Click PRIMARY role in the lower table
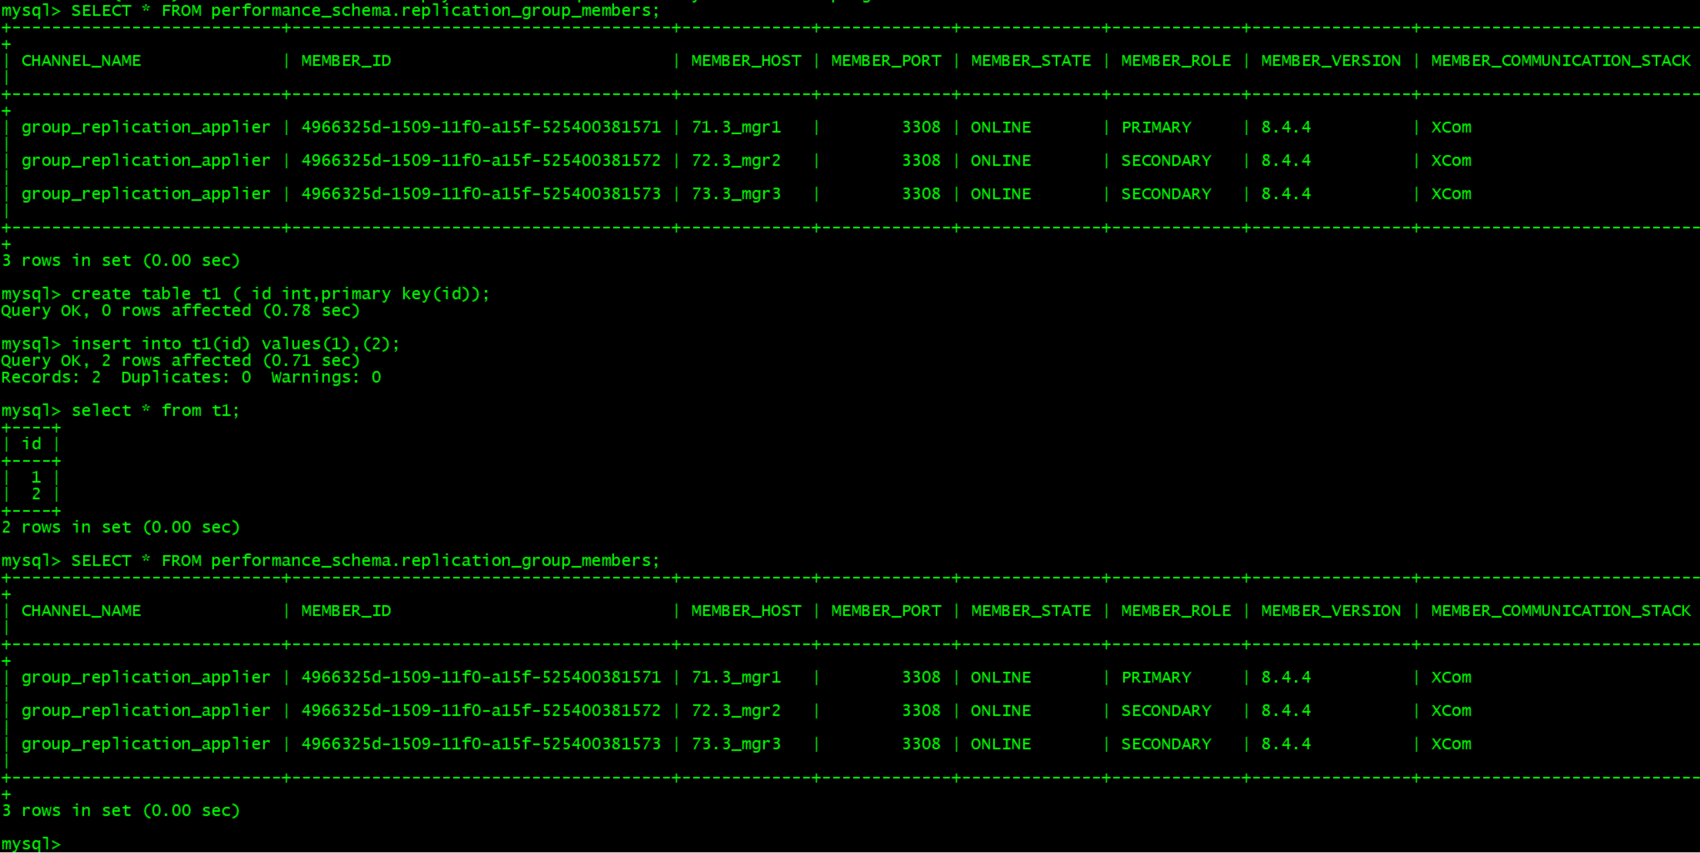 point(1156,678)
